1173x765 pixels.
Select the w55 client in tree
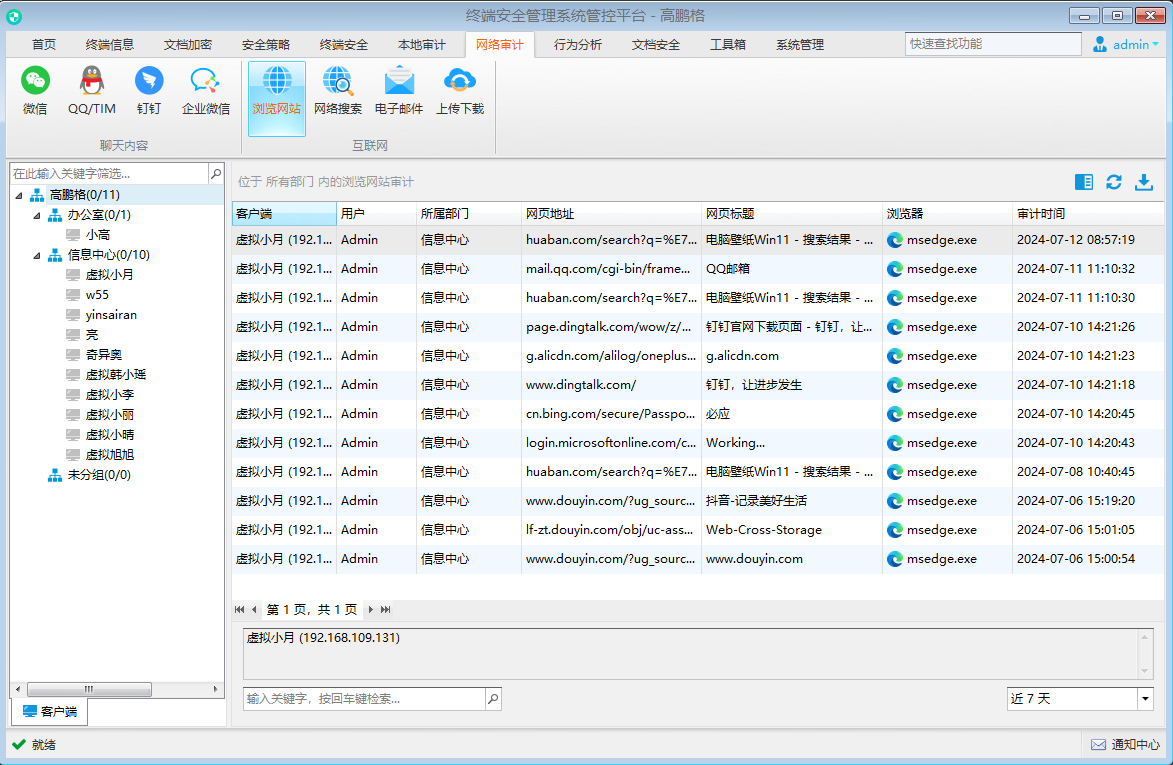coord(97,295)
